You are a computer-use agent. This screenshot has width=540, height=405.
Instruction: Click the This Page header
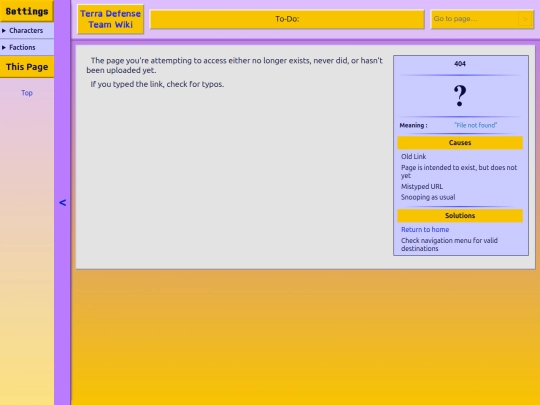coord(27,67)
